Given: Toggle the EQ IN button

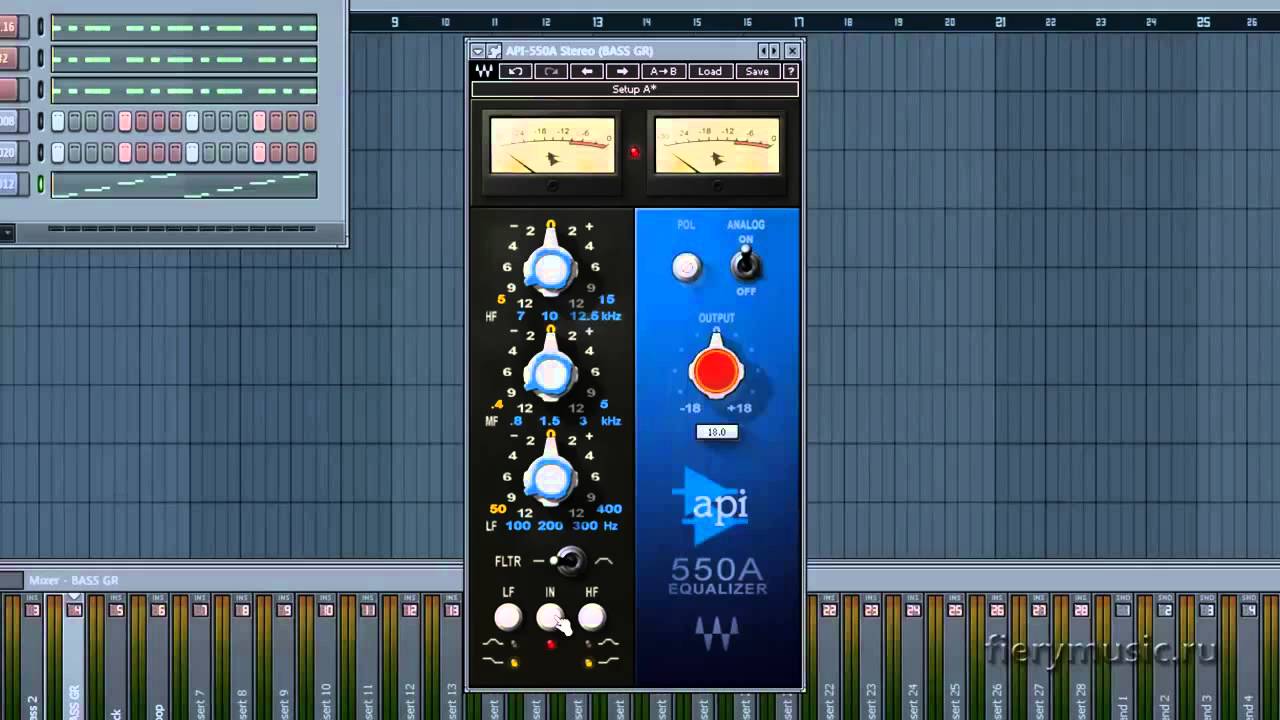Looking at the screenshot, I should [550, 618].
